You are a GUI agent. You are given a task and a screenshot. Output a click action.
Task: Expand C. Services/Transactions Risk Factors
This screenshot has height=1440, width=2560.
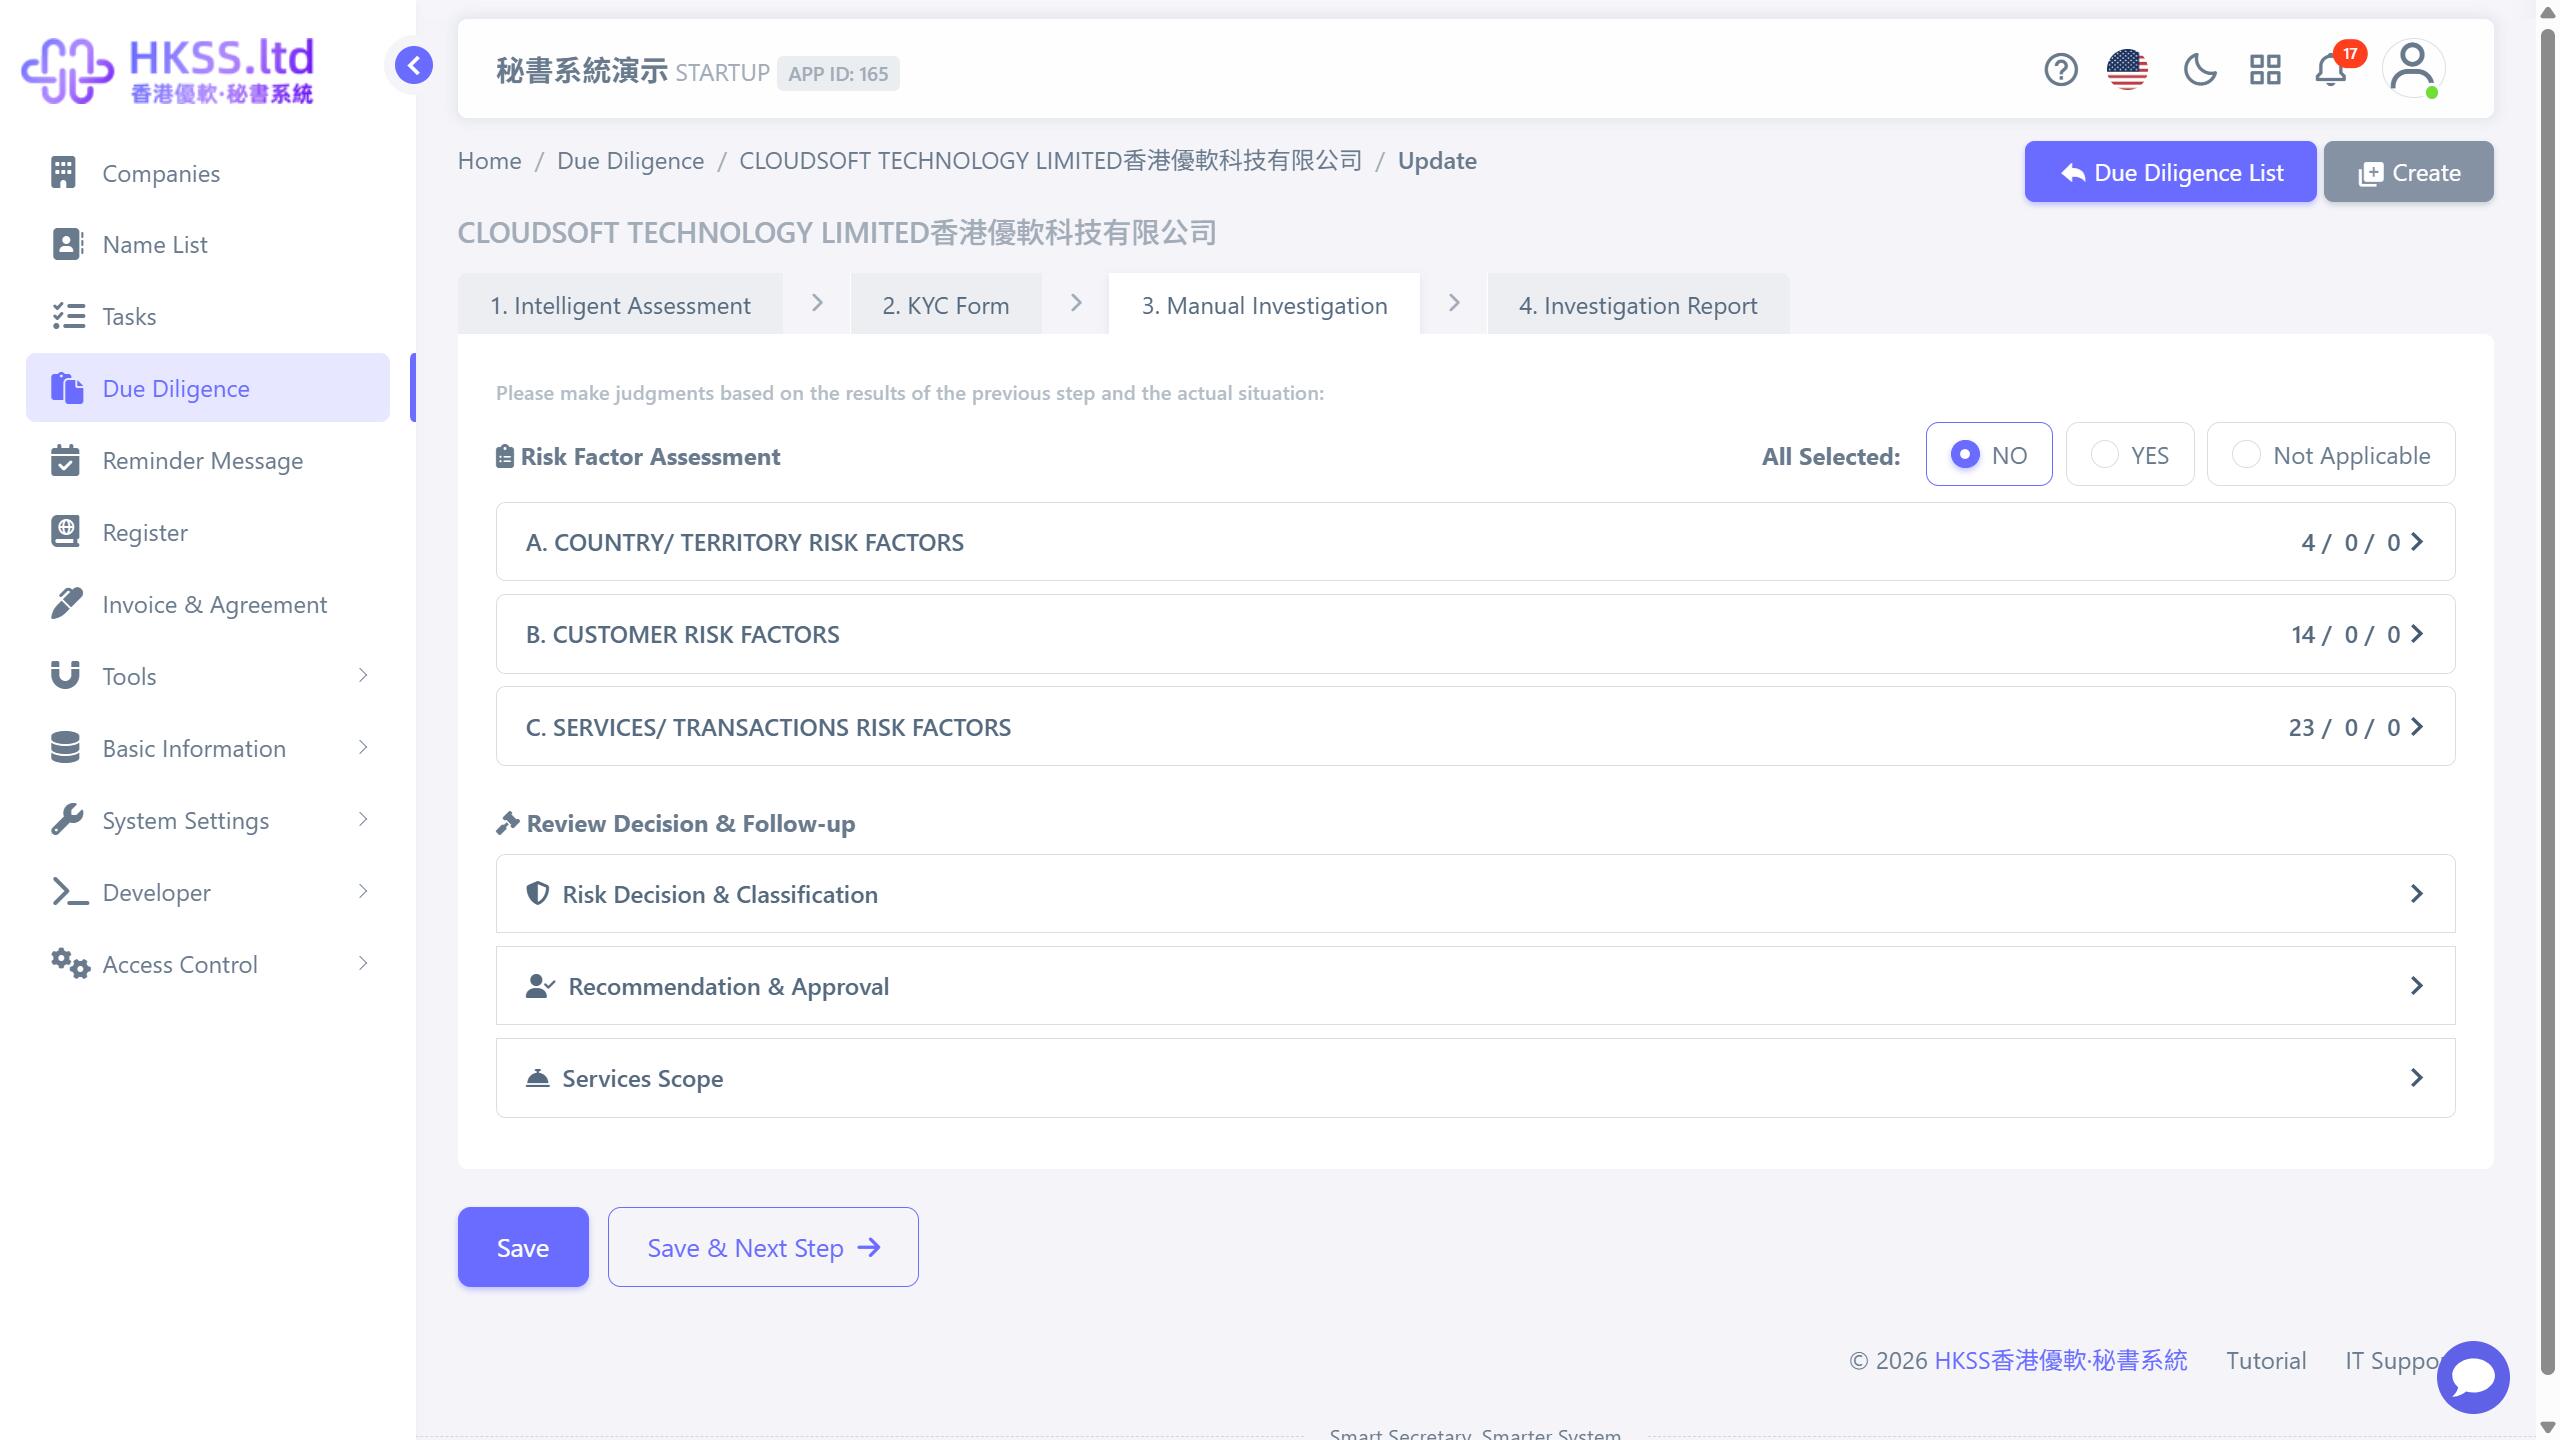pyautogui.click(x=1475, y=727)
